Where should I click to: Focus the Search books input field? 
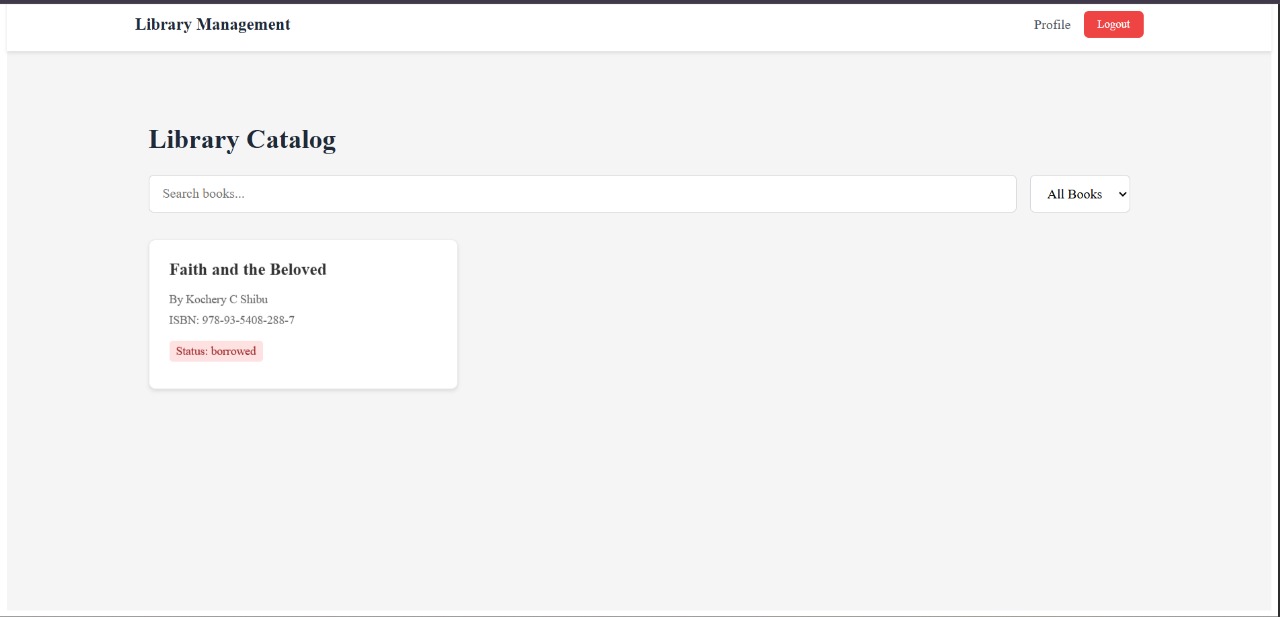(582, 194)
